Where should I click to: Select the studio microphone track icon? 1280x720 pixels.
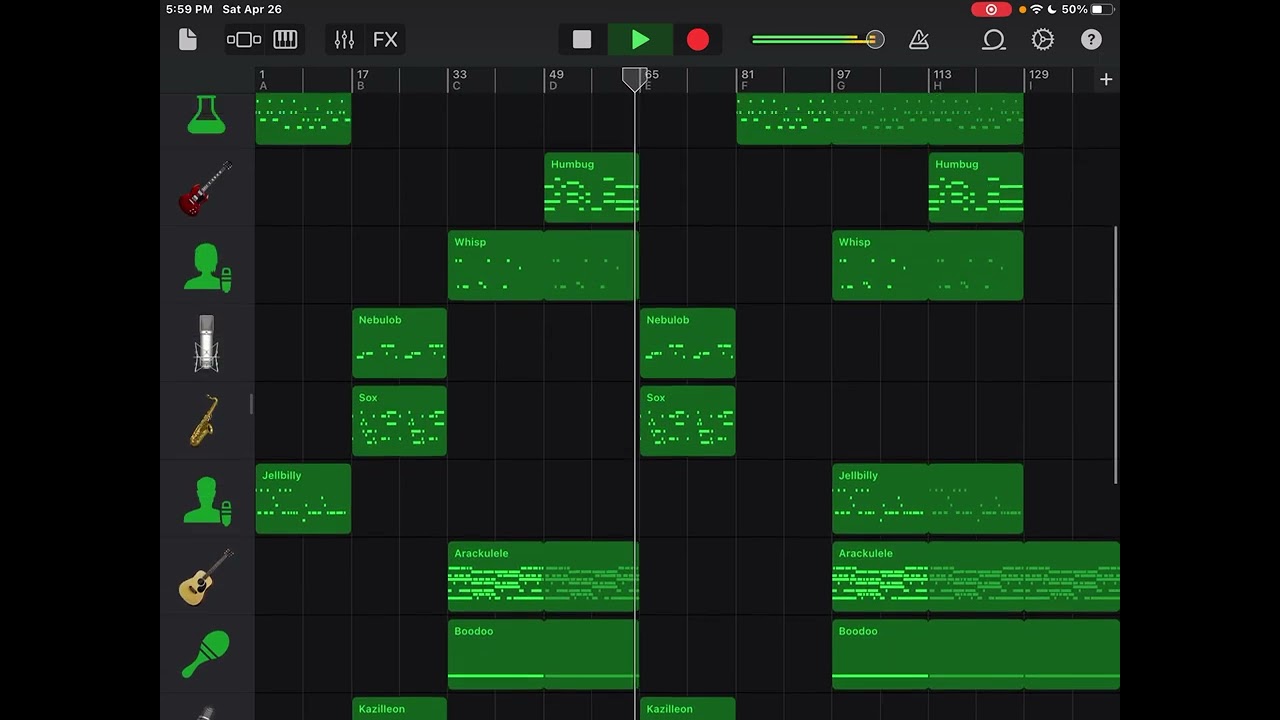pos(206,343)
